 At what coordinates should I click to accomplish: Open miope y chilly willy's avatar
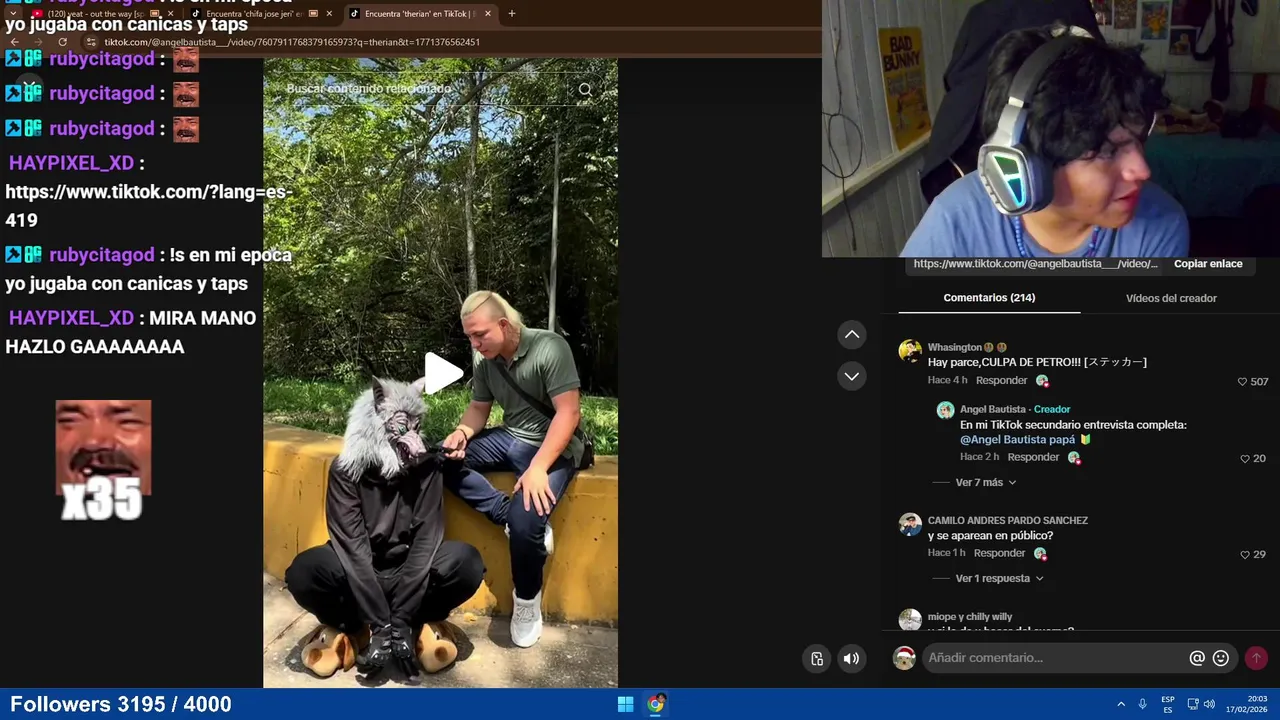click(x=910, y=620)
